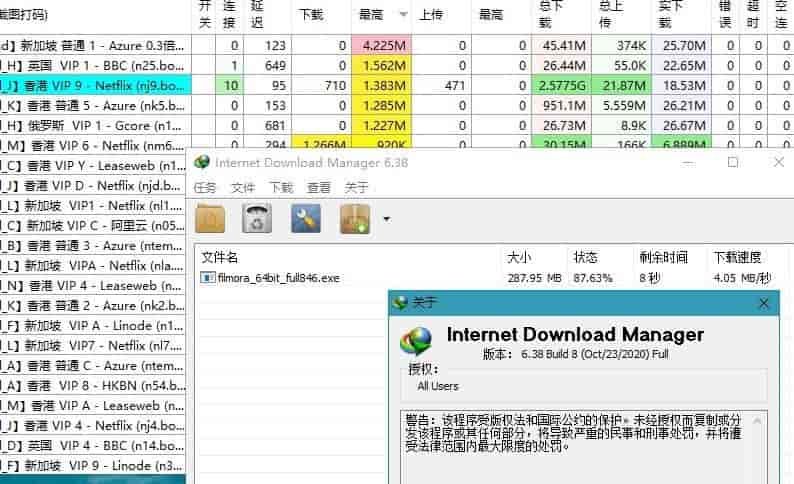The width and height of the screenshot is (794, 484).
Task: Select highlighted 香港 VIP 9 - Netflix server
Action: pyautogui.click(x=95, y=86)
